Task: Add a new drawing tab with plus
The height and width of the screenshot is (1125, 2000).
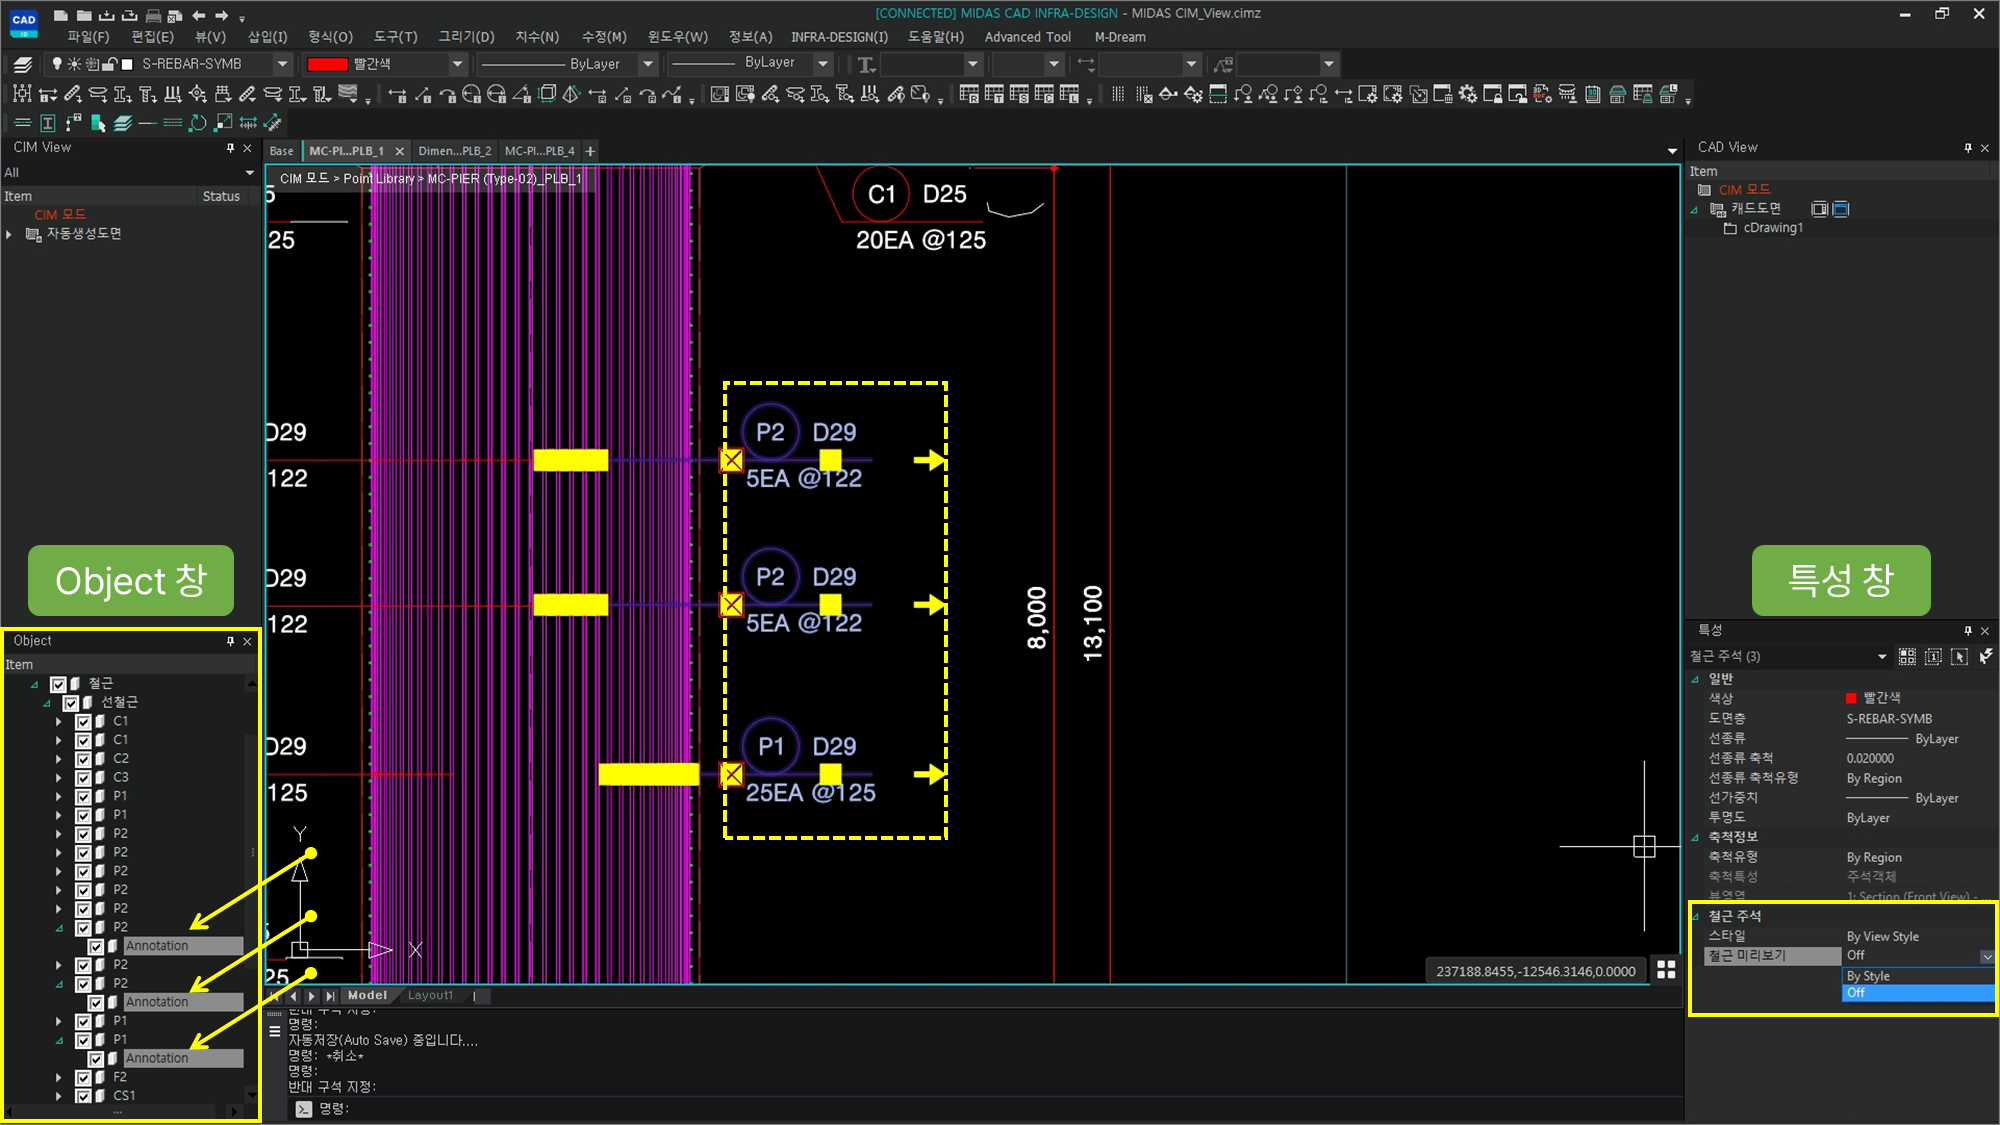Action: [590, 151]
